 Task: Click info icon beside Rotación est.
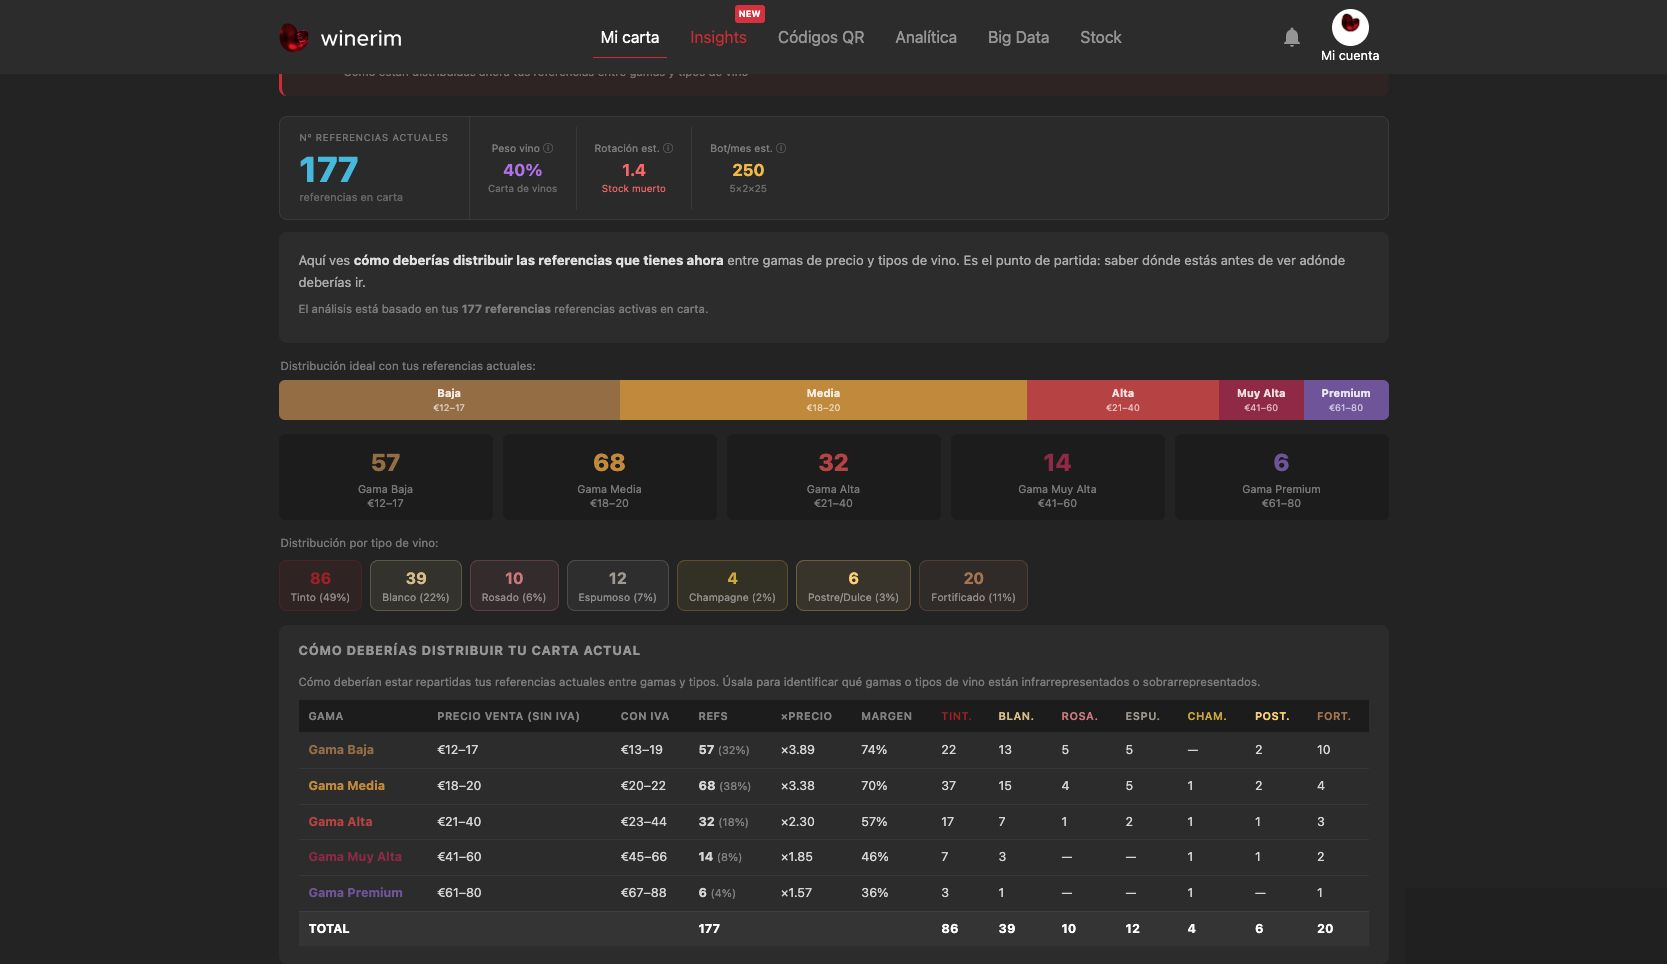coord(668,148)
